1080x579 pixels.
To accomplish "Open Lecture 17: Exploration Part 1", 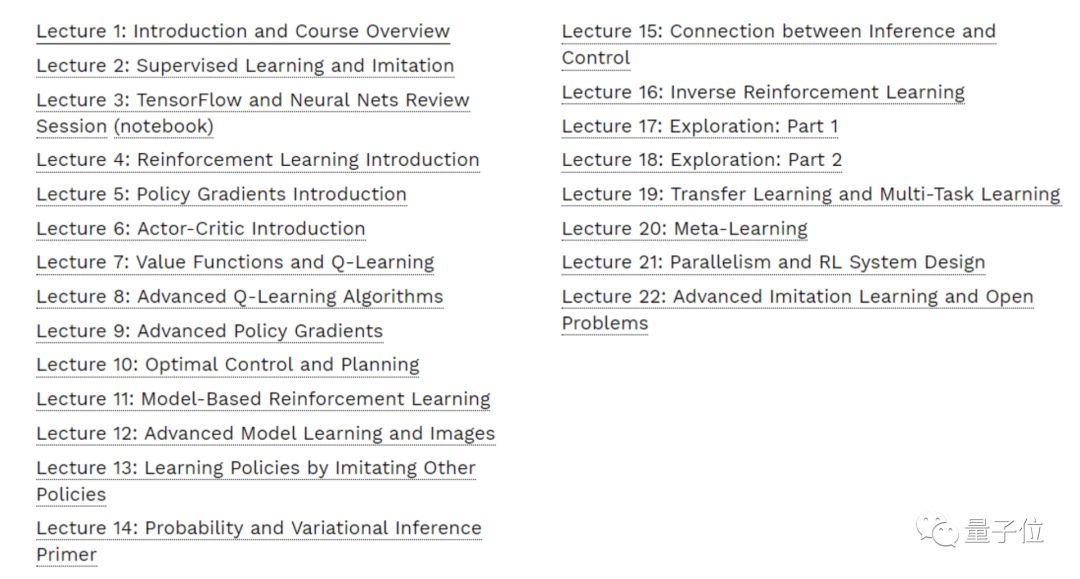I will tap(700, 127).
